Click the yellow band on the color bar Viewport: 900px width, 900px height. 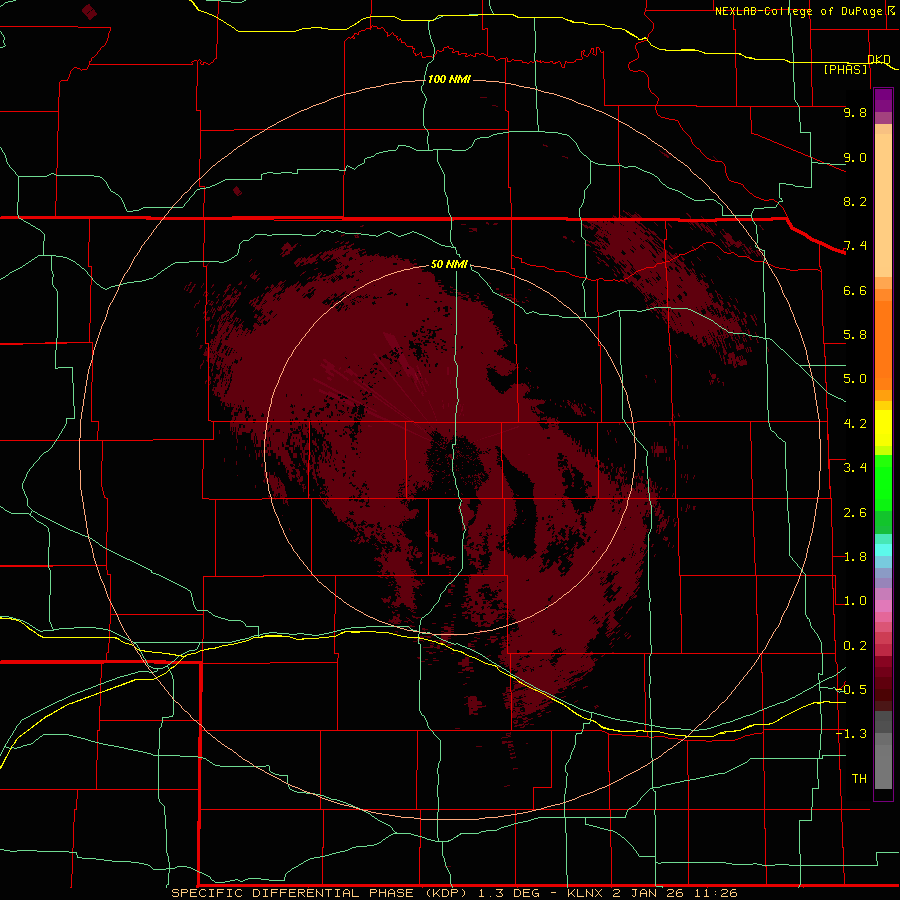coord(883,428)
